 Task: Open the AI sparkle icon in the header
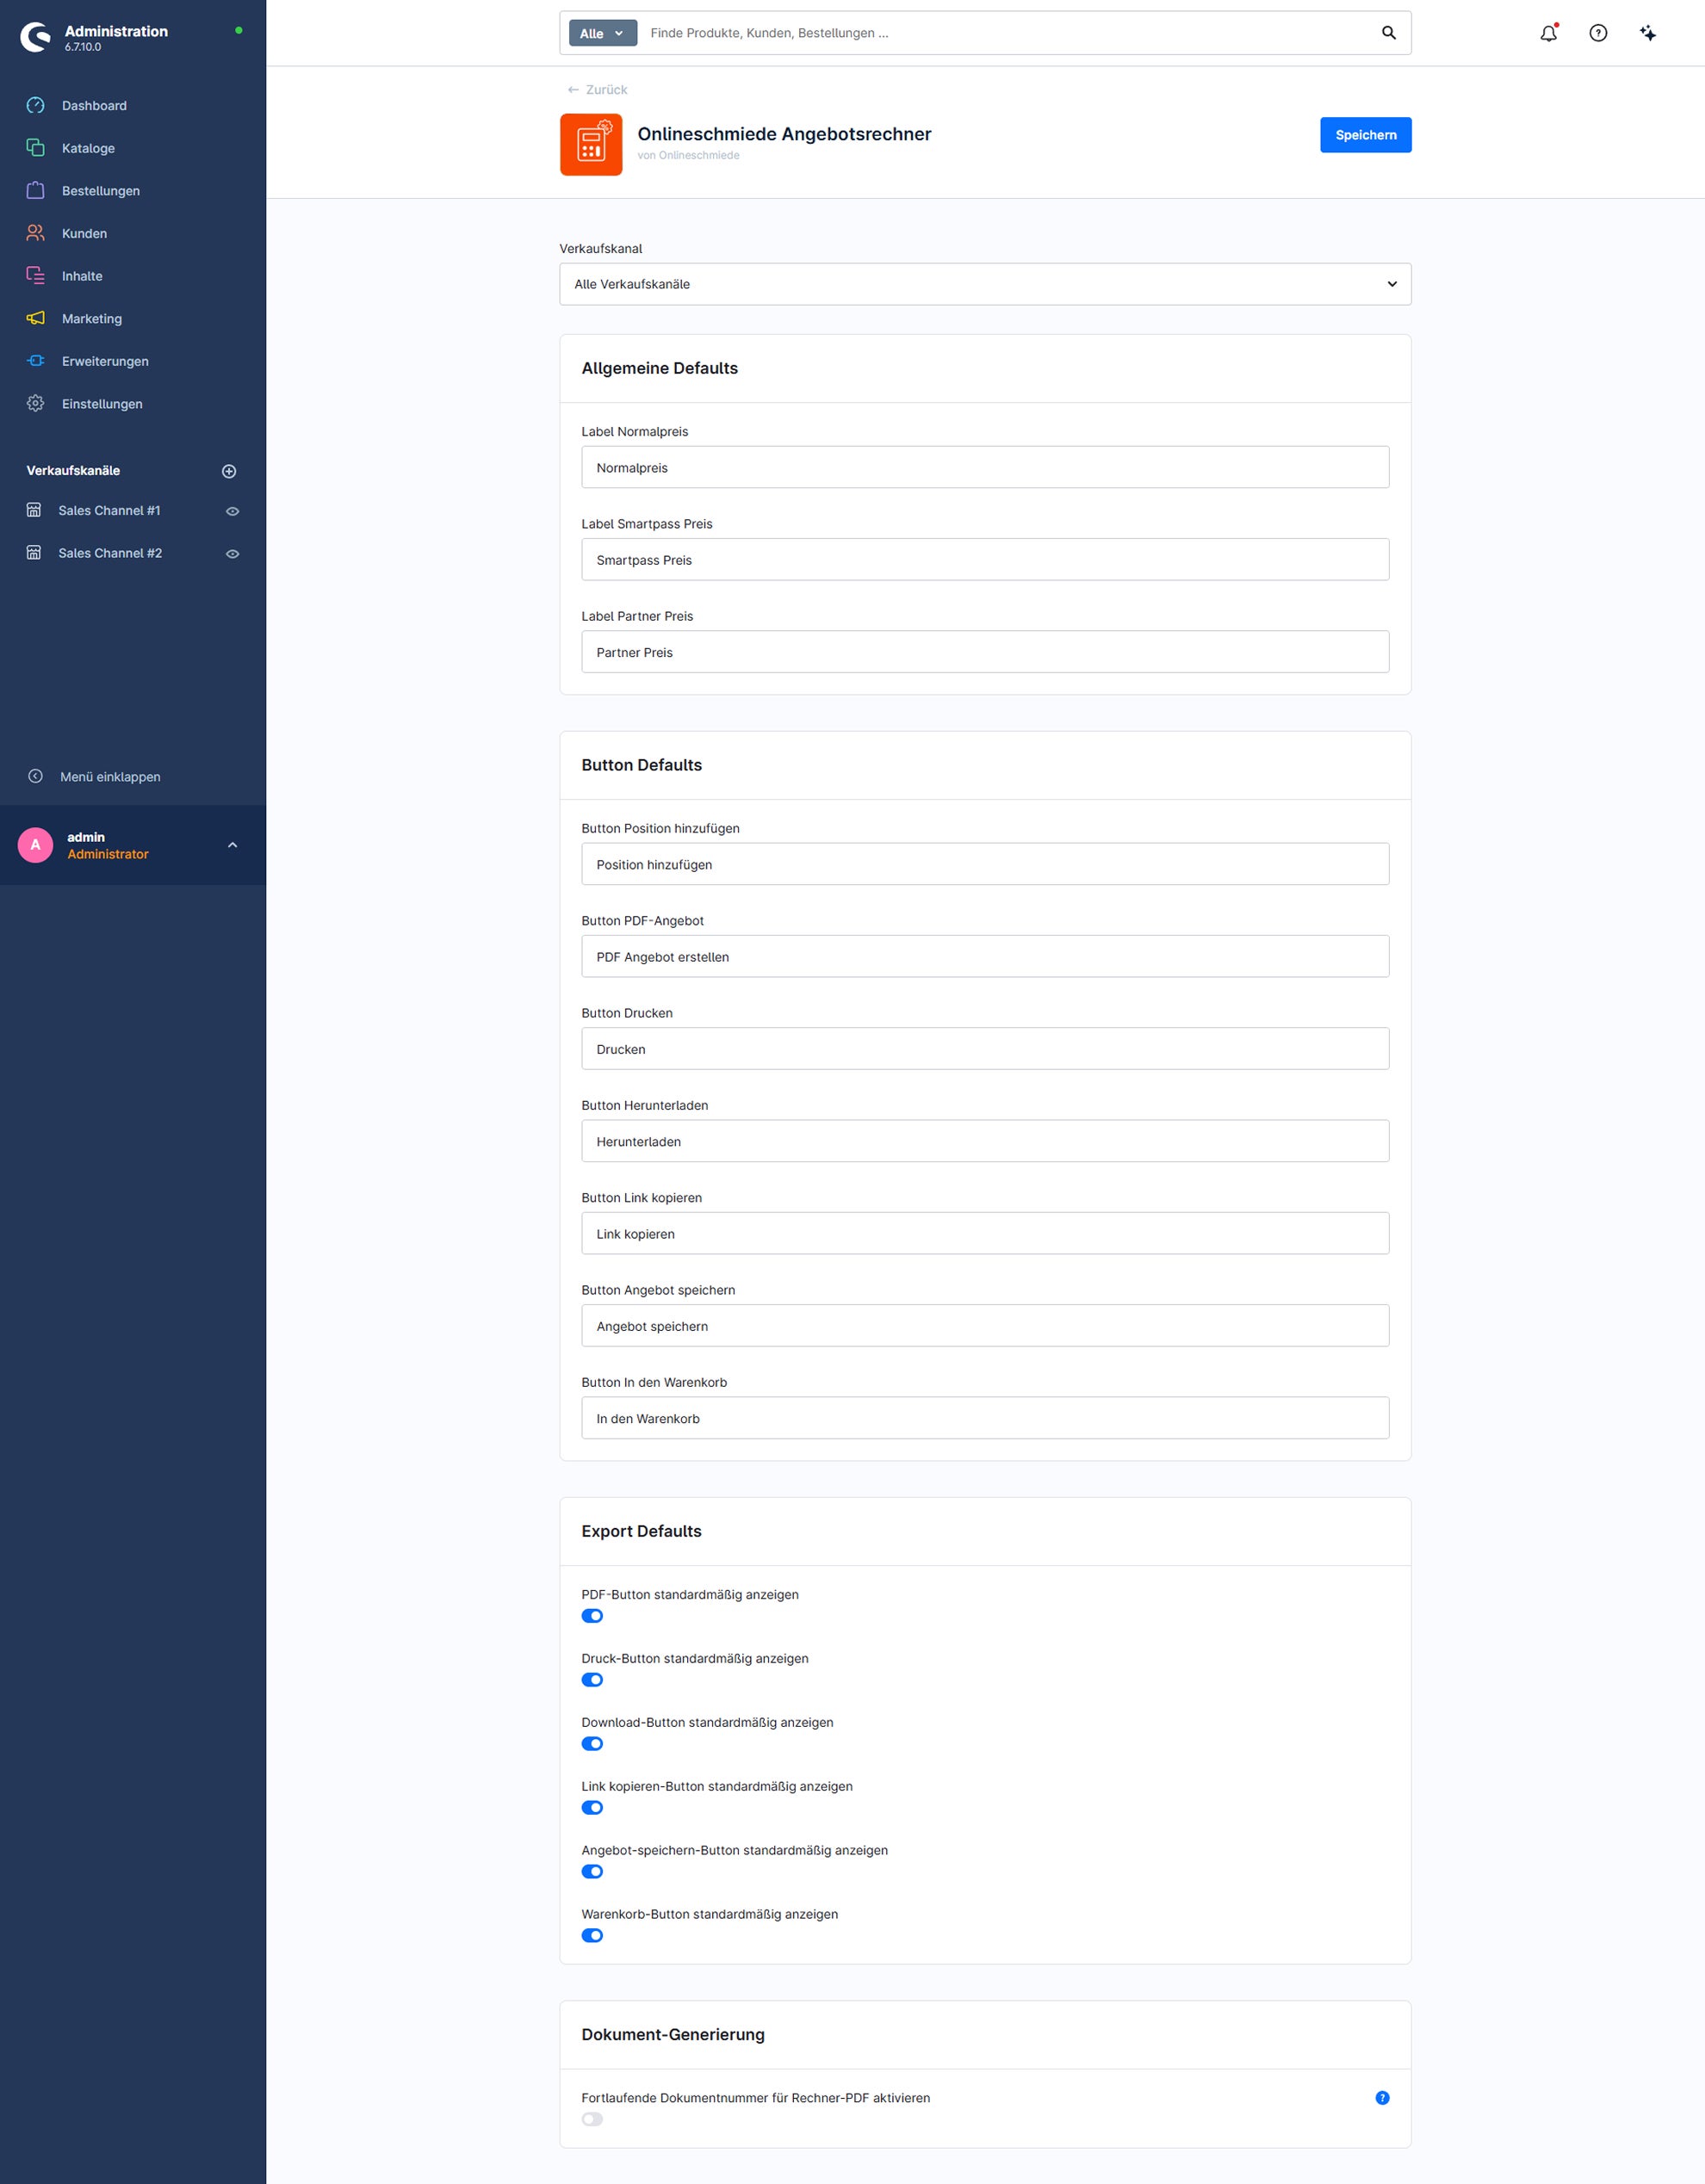pos(1648,33)
